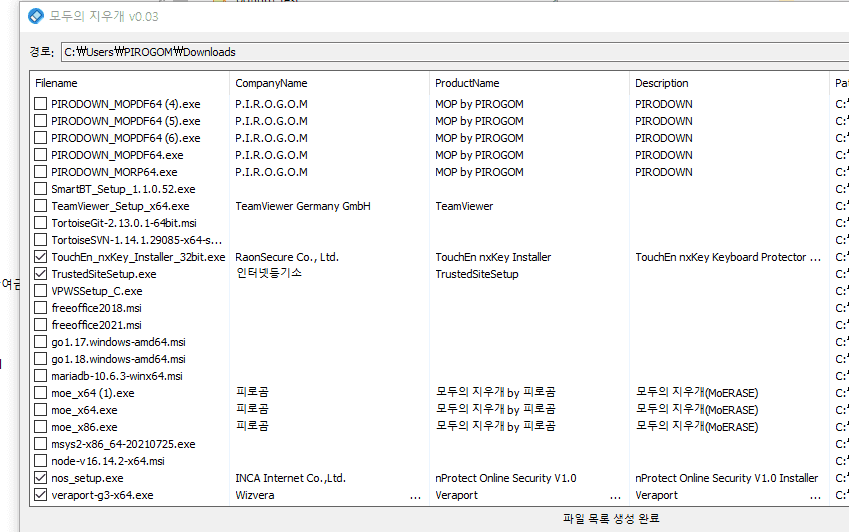Select the msys2-x86_64-20210725.exe file name
Image resolution: width=849 pixels, height=532 pixels.
tap(123, 444)
